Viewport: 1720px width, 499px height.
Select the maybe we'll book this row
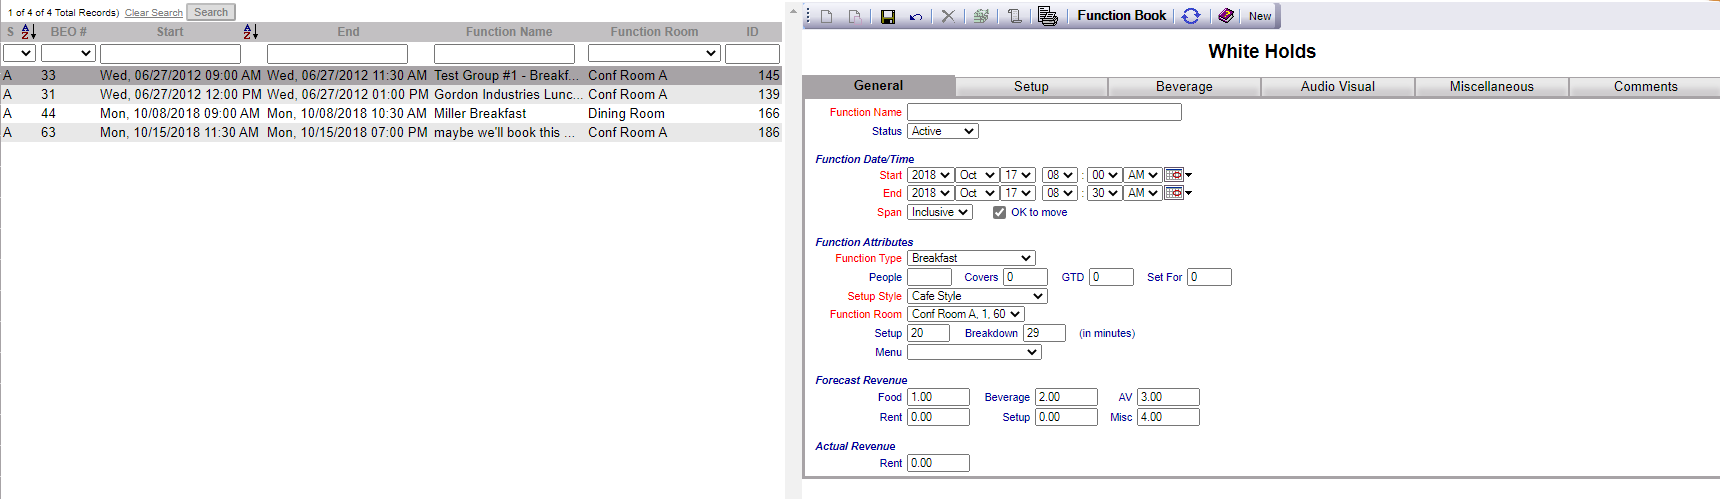tap(391, 132)
